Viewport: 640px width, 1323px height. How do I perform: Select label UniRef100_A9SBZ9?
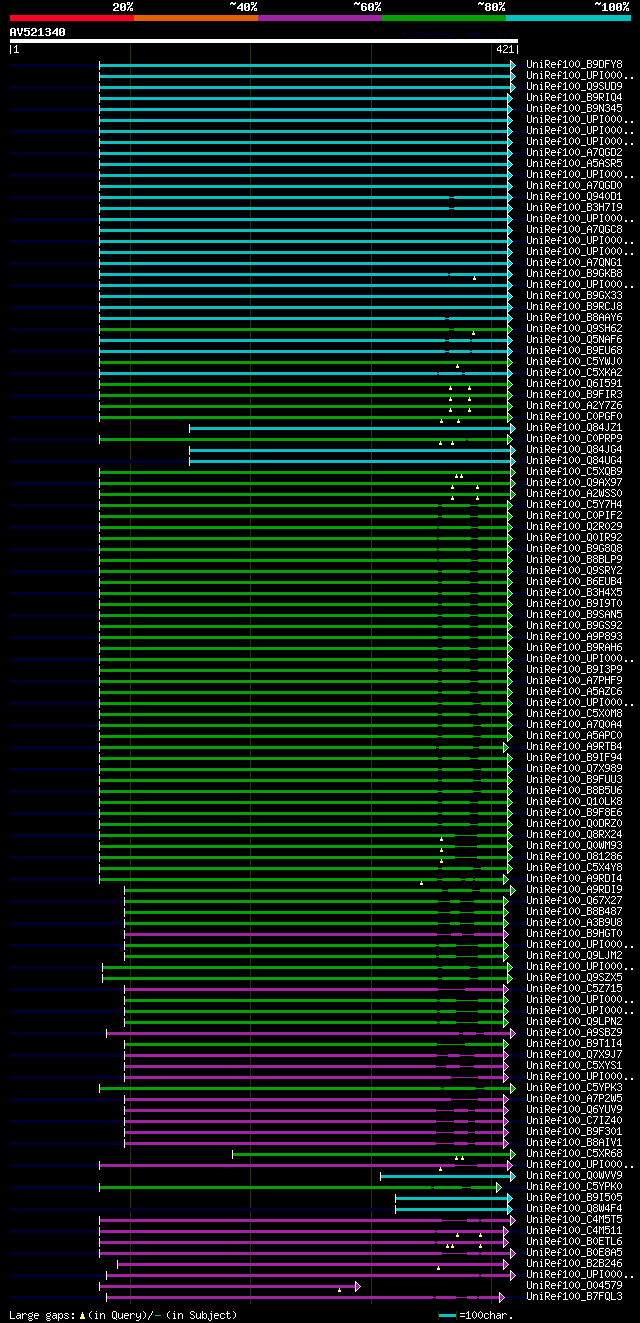coord(574,1033)
